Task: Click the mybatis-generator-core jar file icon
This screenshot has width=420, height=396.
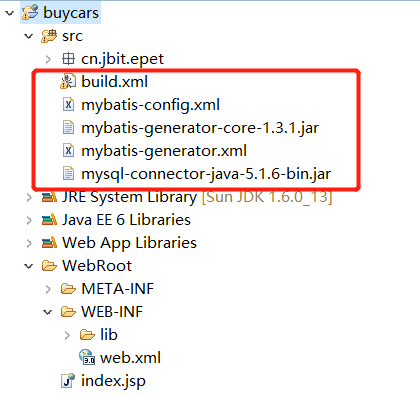Action: pos(68,128)
